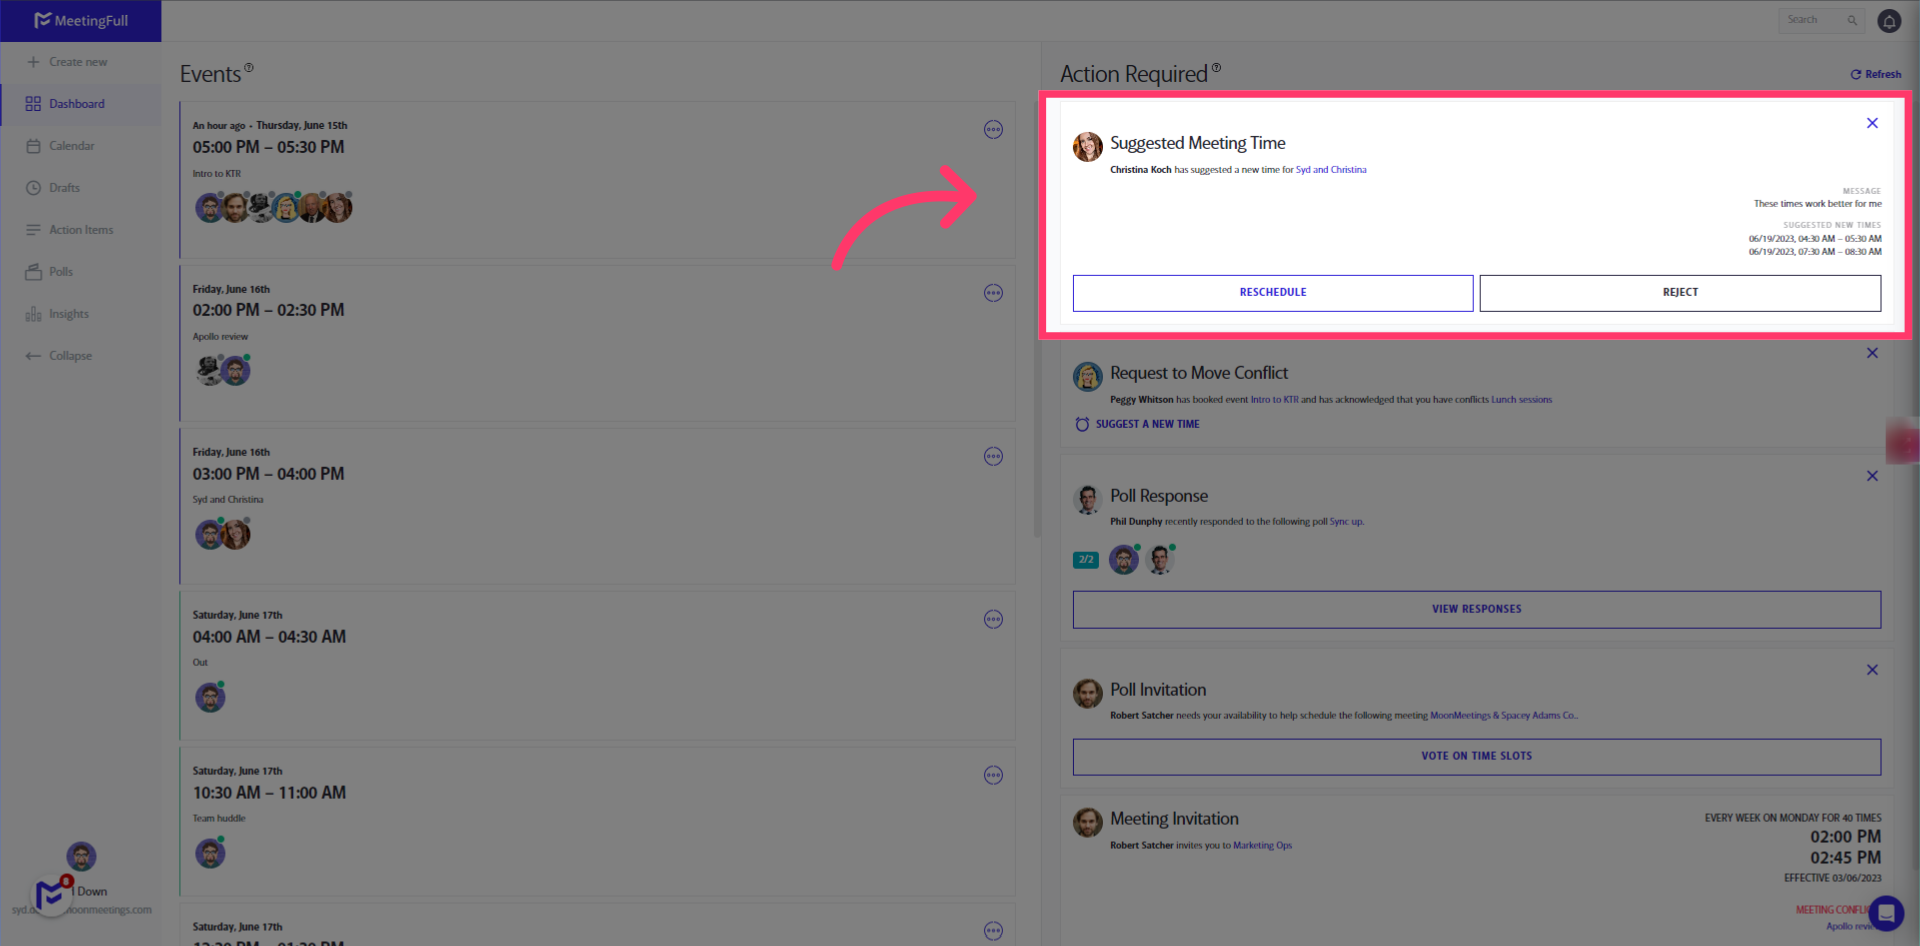The height and width of the screenshot is (946, 1920).
Task: Click the MeetingFull logo
Action: pyautogui.click(x=81, y=20)
